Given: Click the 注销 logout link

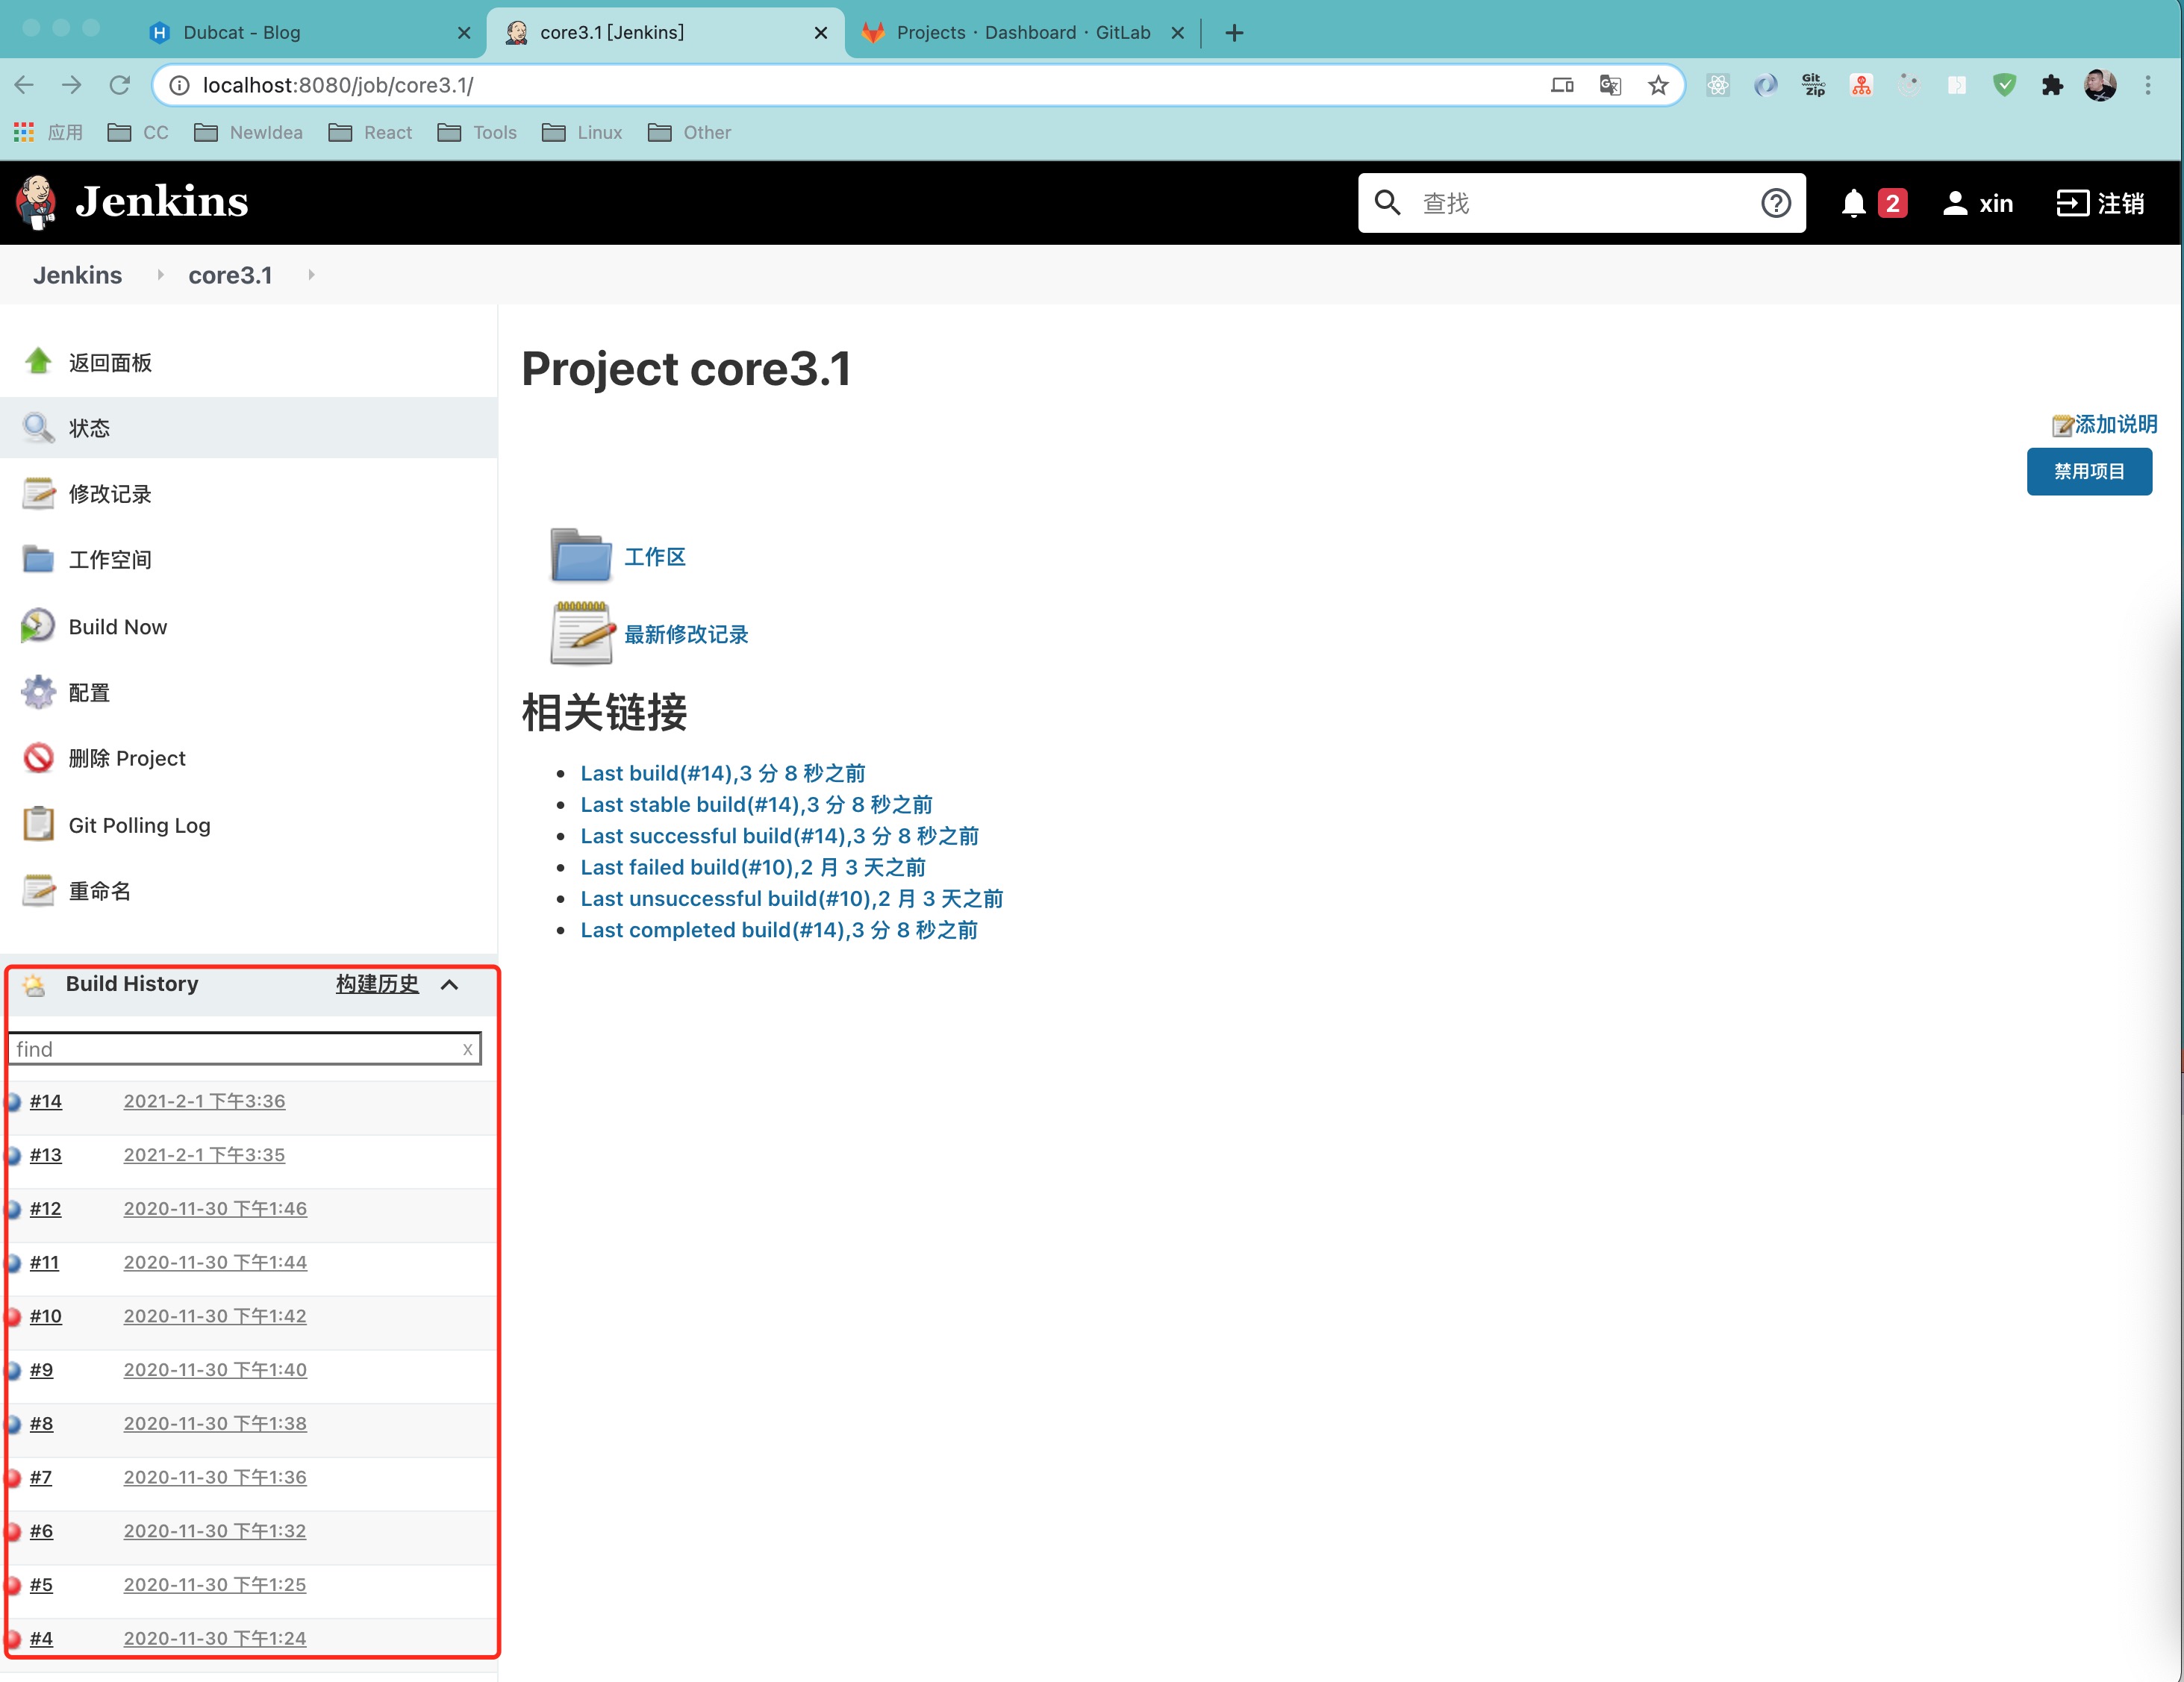Looking at the screenshot, I should coord(2100,203).
